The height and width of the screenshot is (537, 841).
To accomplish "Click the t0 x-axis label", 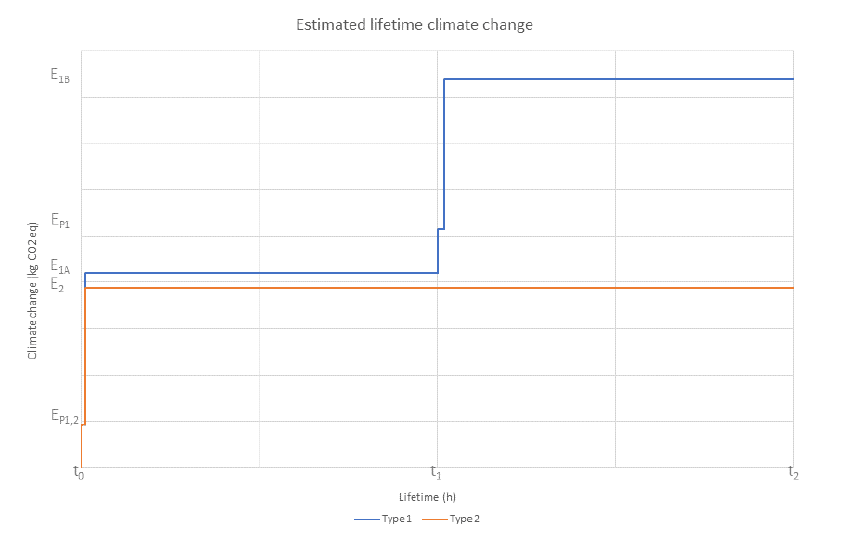I will coord(78,473).
